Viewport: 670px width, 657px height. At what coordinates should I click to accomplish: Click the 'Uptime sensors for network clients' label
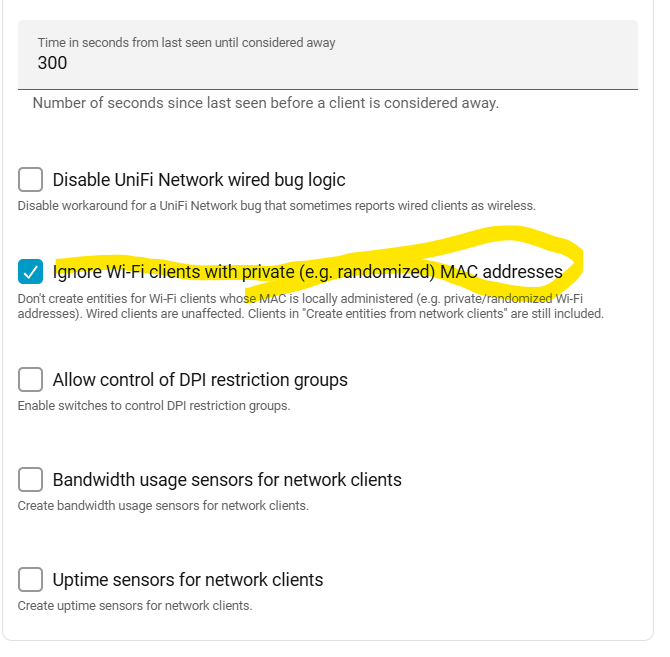tap(188, 580)
